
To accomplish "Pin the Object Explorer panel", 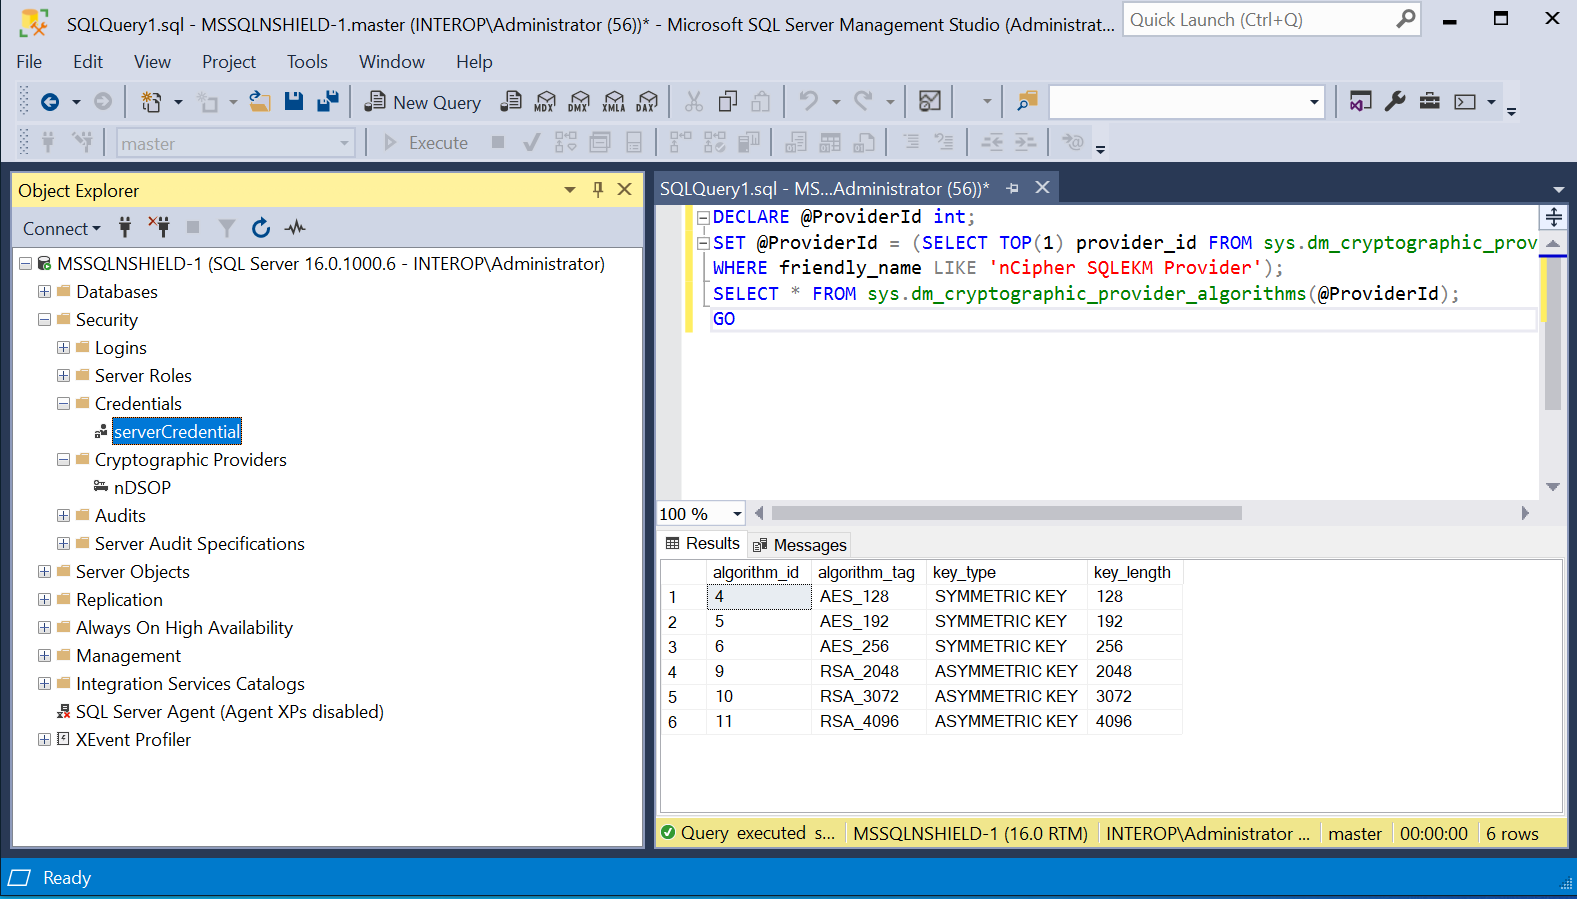I will (x=598, y=189).
